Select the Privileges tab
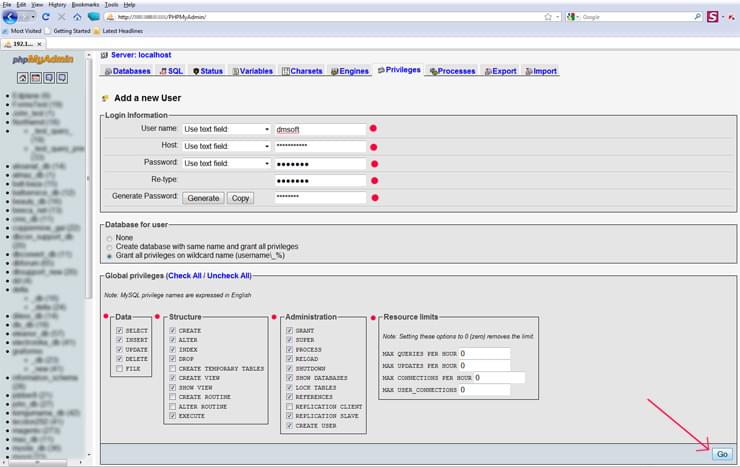 point(399,70)
